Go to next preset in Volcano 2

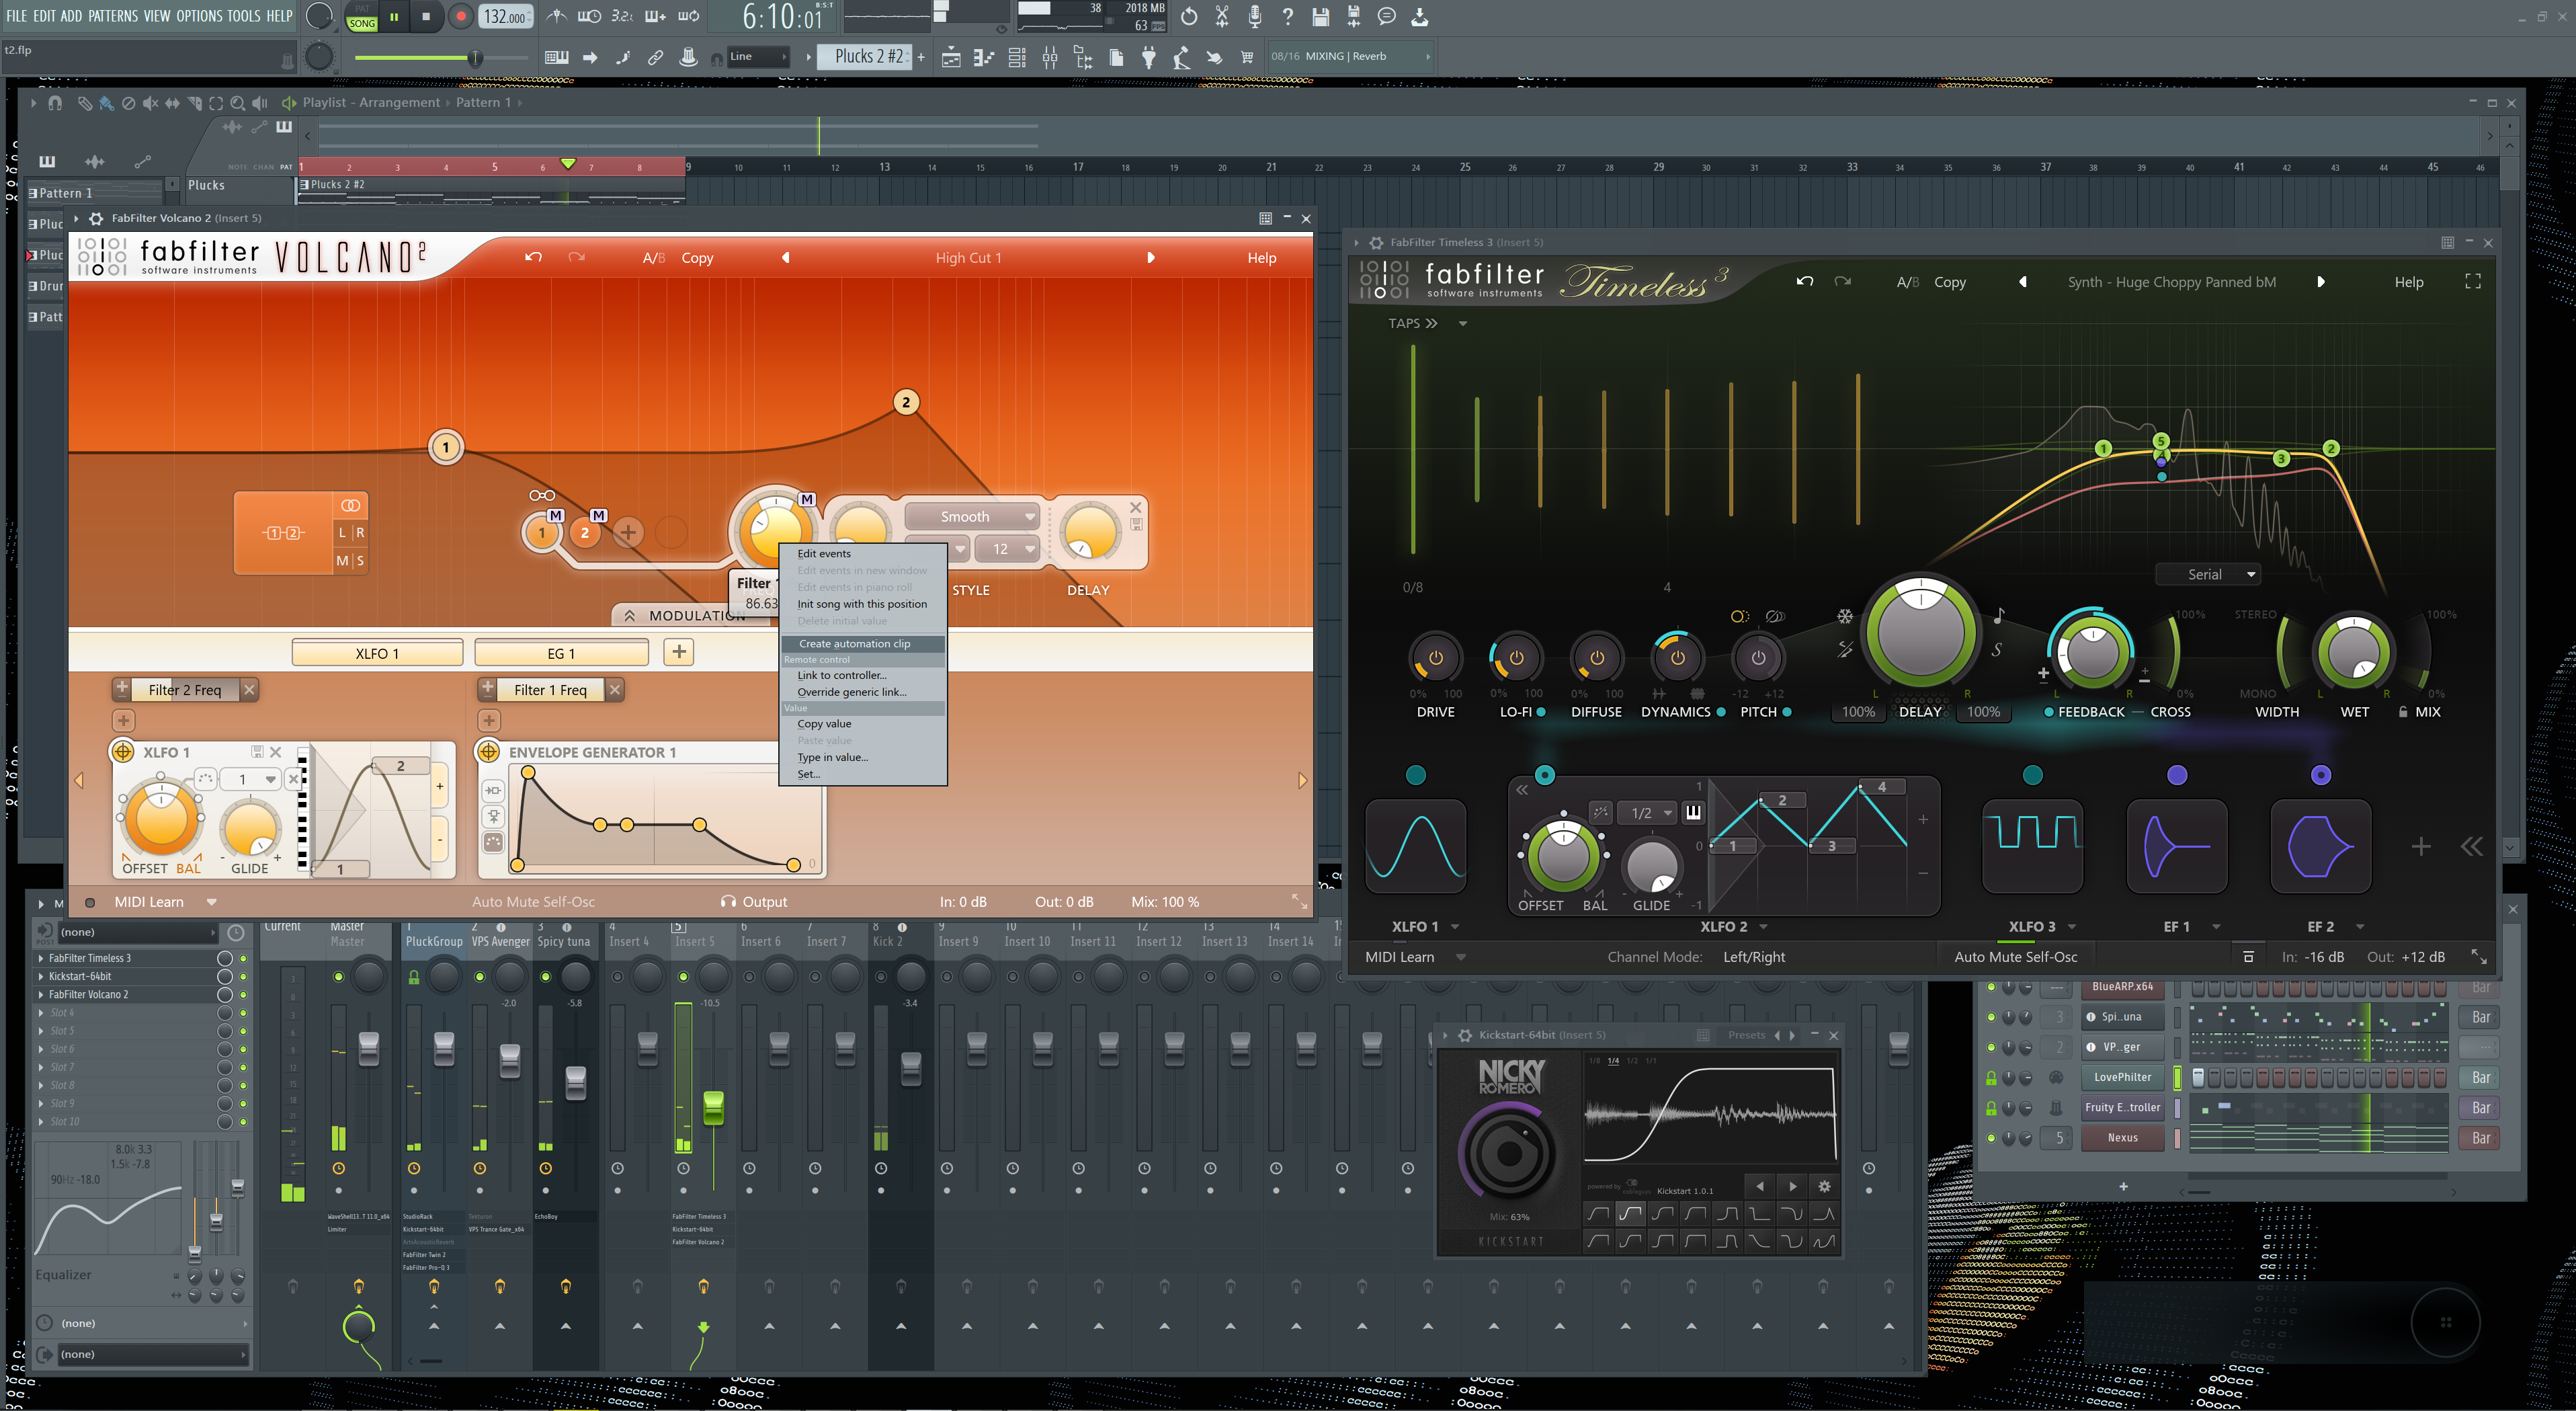click(x=1151, y=257)
